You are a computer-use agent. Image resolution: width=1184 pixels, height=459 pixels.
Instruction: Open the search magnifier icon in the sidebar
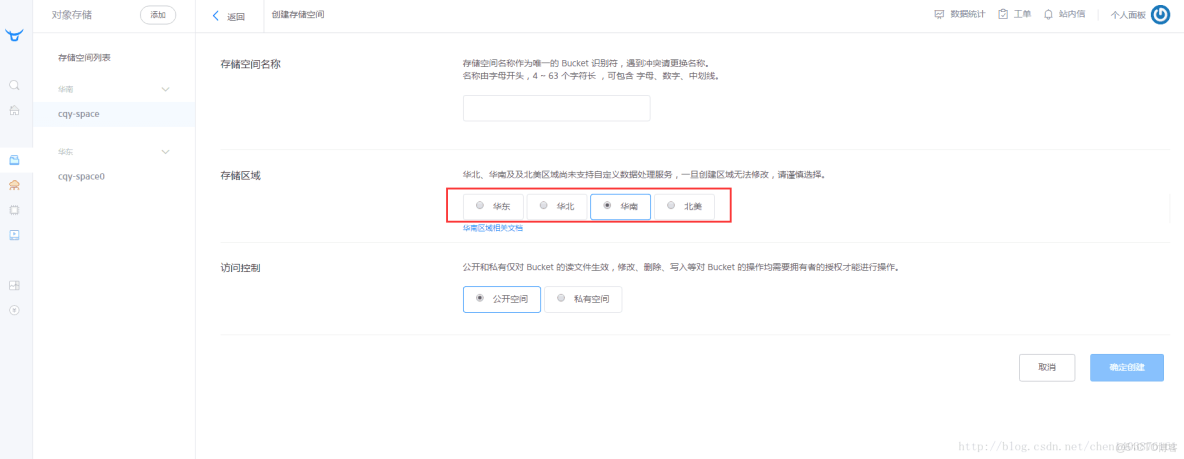pyautogui.click(x=14, y=85)
